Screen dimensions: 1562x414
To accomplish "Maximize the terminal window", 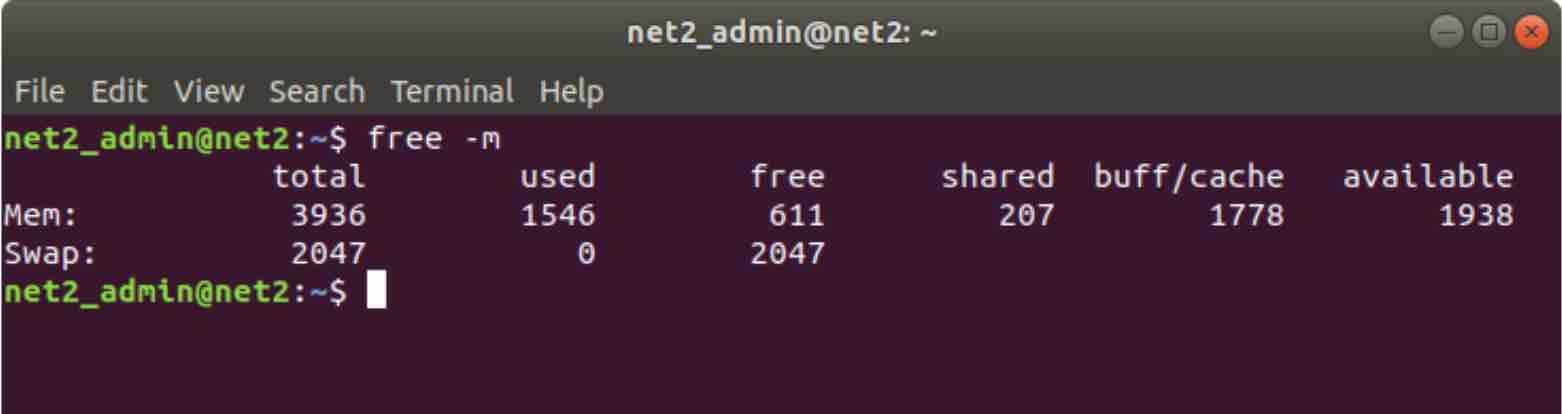I will point(1492,32).
